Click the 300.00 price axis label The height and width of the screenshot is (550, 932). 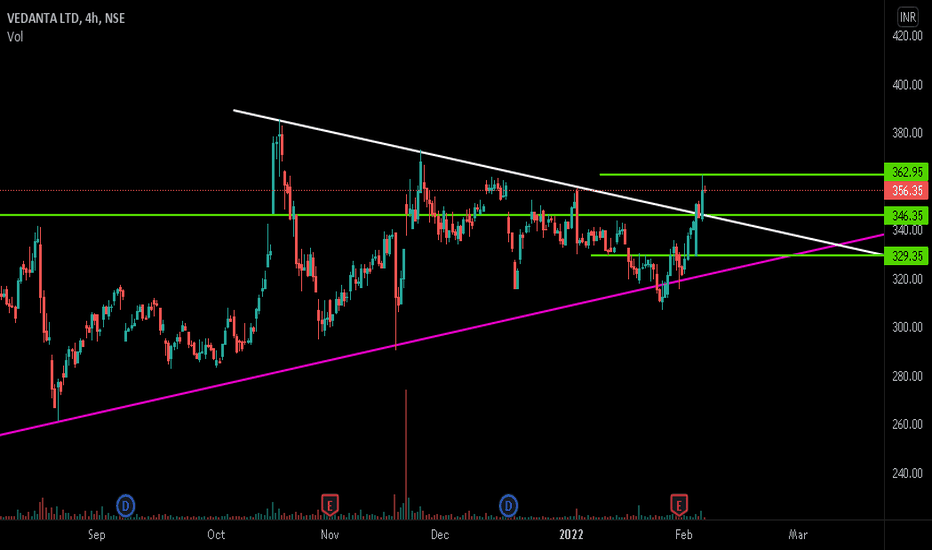(907, 328)
